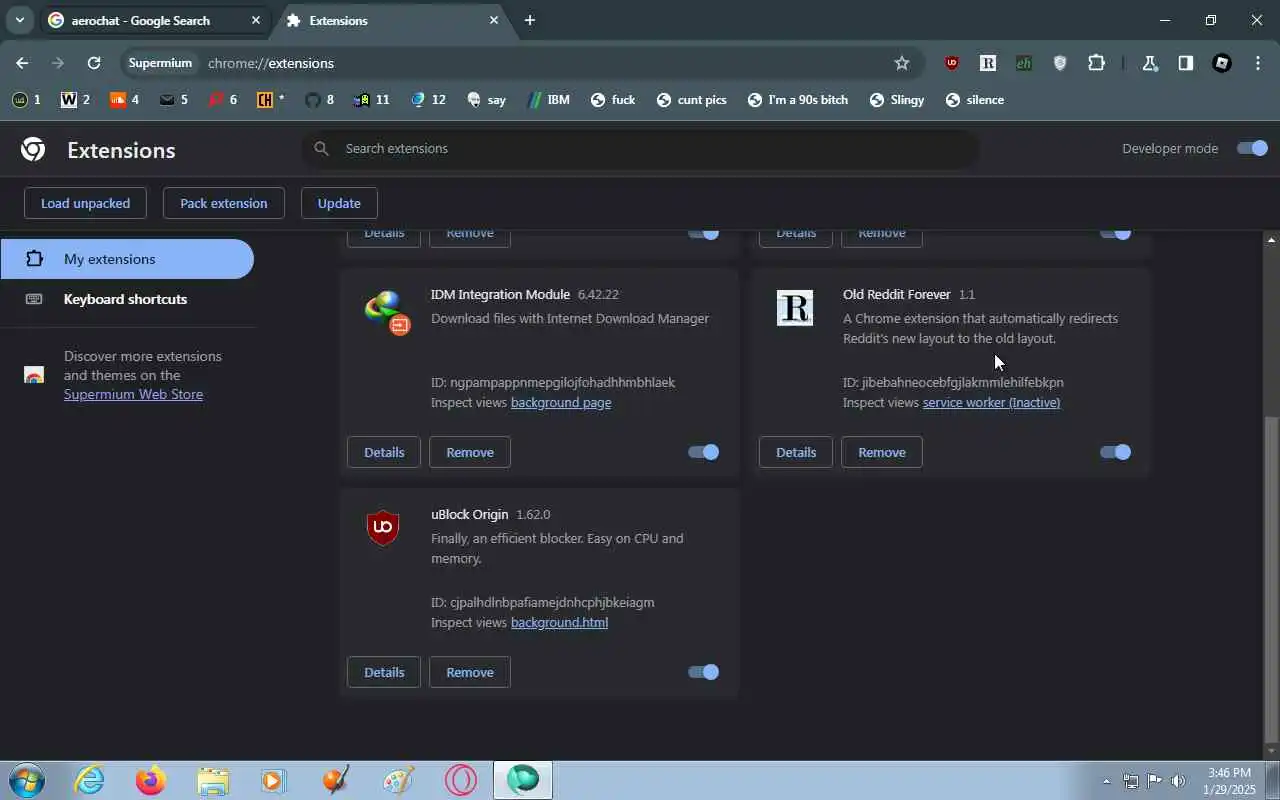This screenshot has height=800, width=1280.
Task: Click the taskbar clock showing 3:46 PM
Action: tap(1229, 781)
